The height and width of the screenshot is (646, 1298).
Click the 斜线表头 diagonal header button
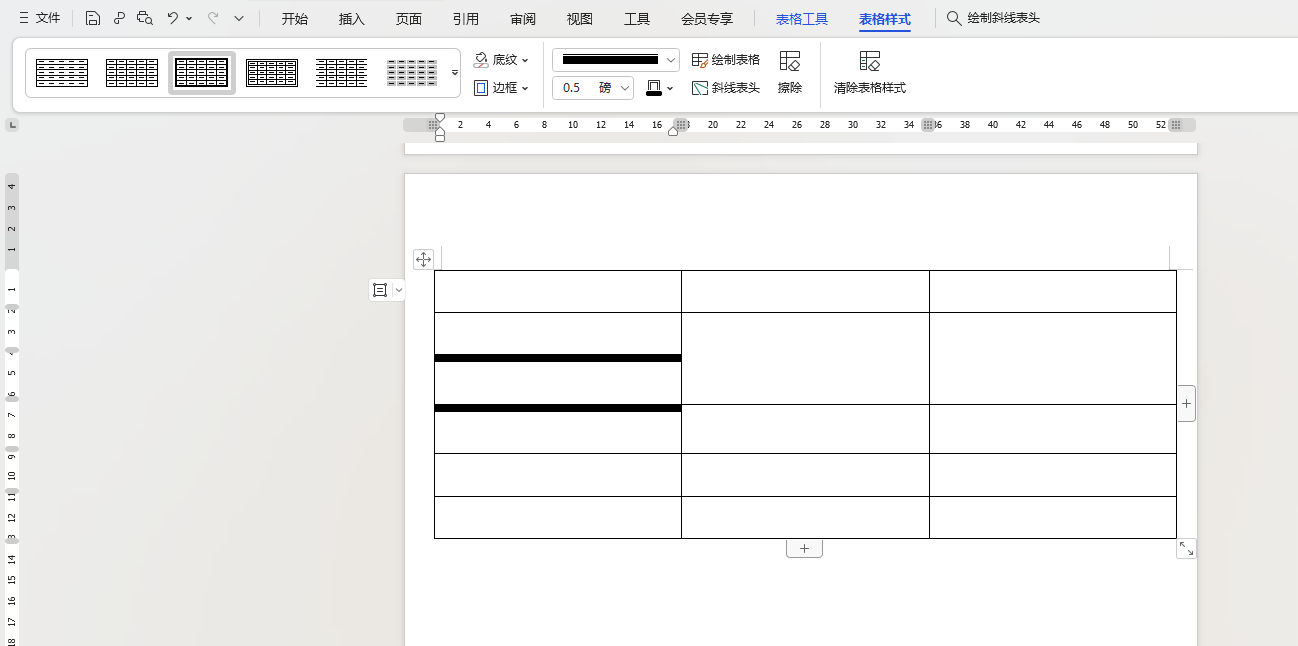(726, 88)
